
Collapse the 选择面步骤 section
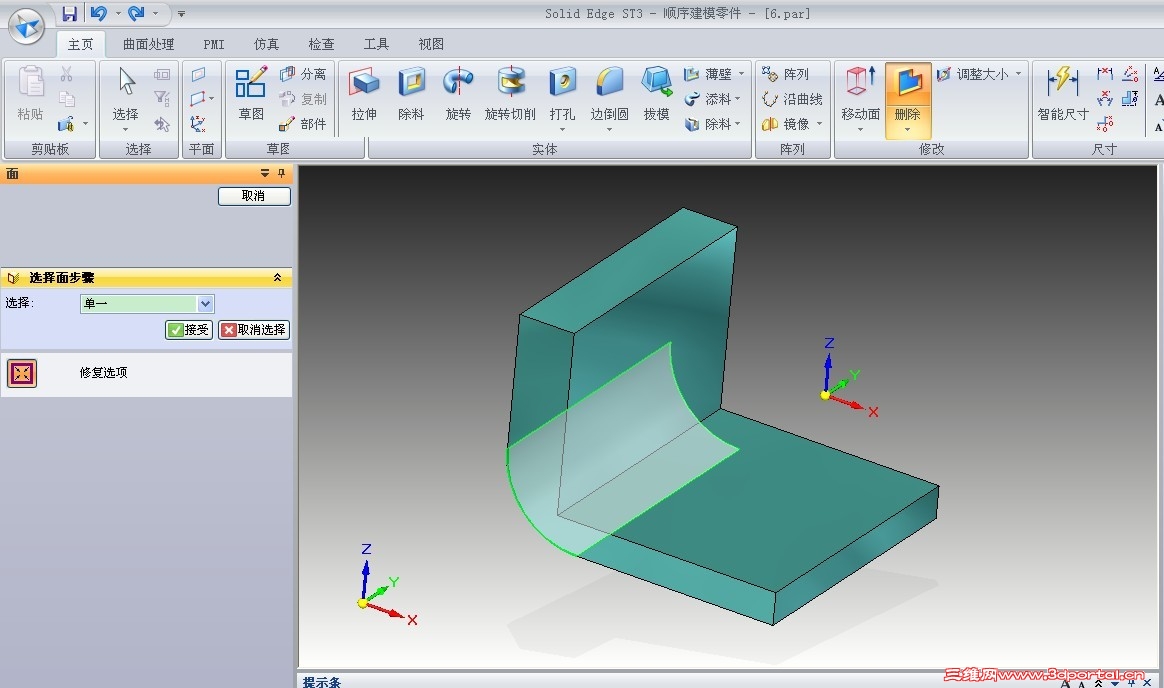[x=277, y=278]
